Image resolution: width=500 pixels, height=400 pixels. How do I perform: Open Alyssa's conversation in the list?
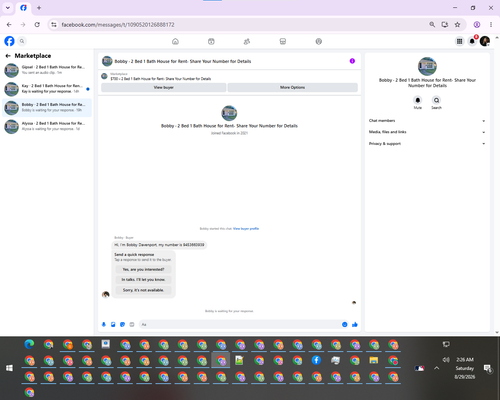[47, 126]
